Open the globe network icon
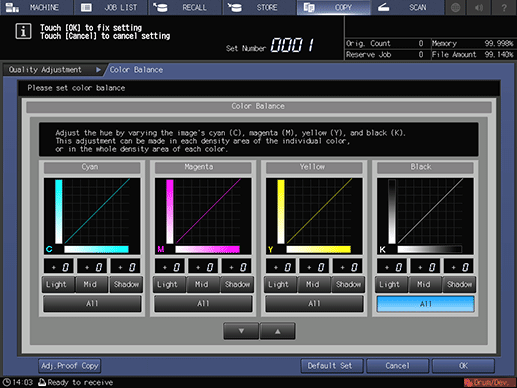Image resolution: width=517 pixels, height=388 pixels. 456,7
